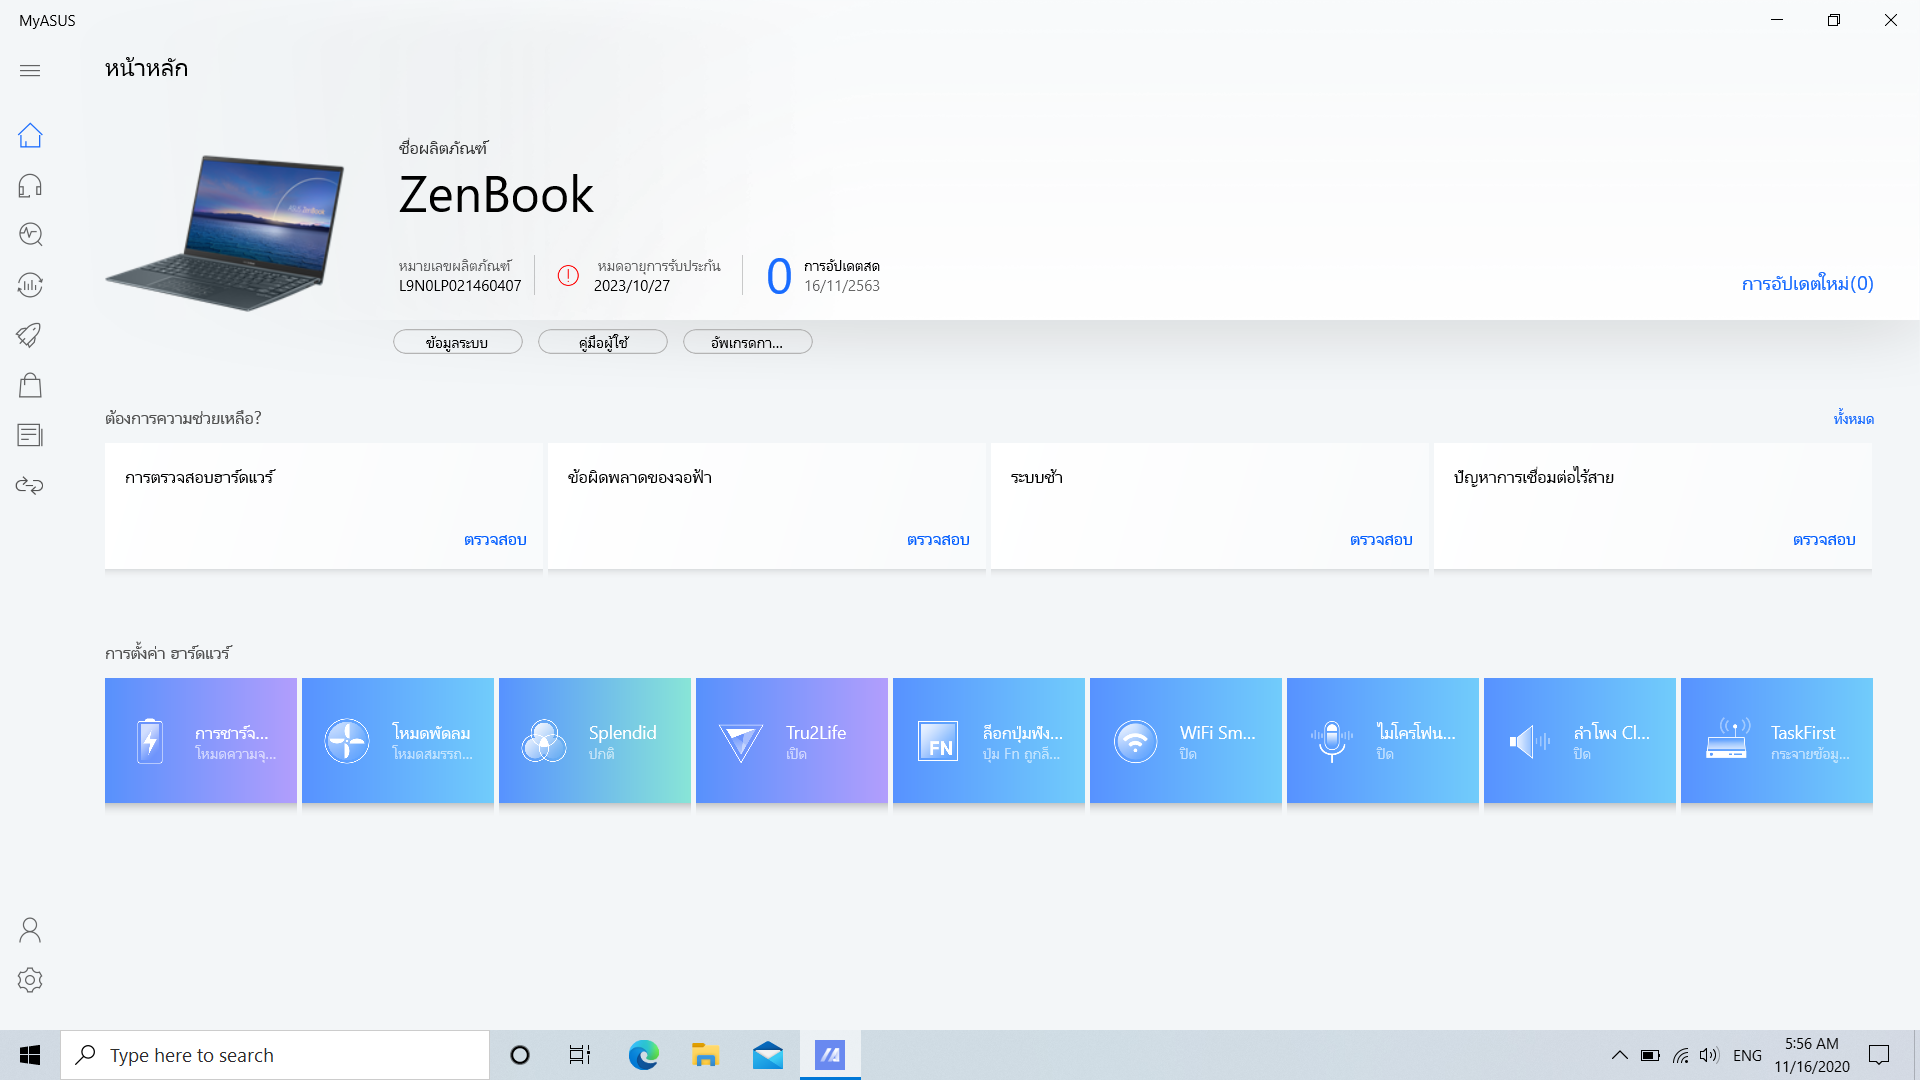Open the speaker ClearVoice tile
Screen dimensions: 1920x1080
[1580, 741]
